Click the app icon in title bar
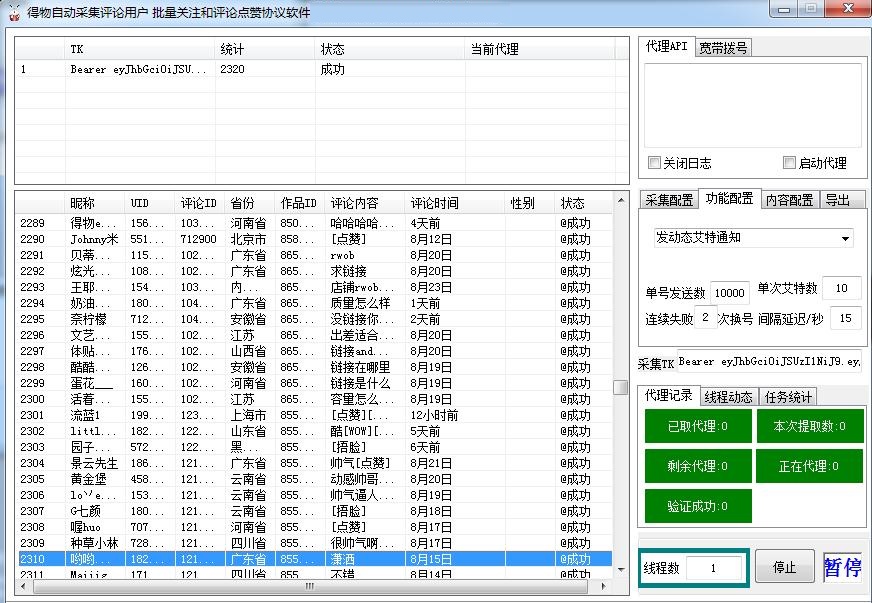Image resolution: width=872 pixels, height=603 pixels. coord(13,11)
